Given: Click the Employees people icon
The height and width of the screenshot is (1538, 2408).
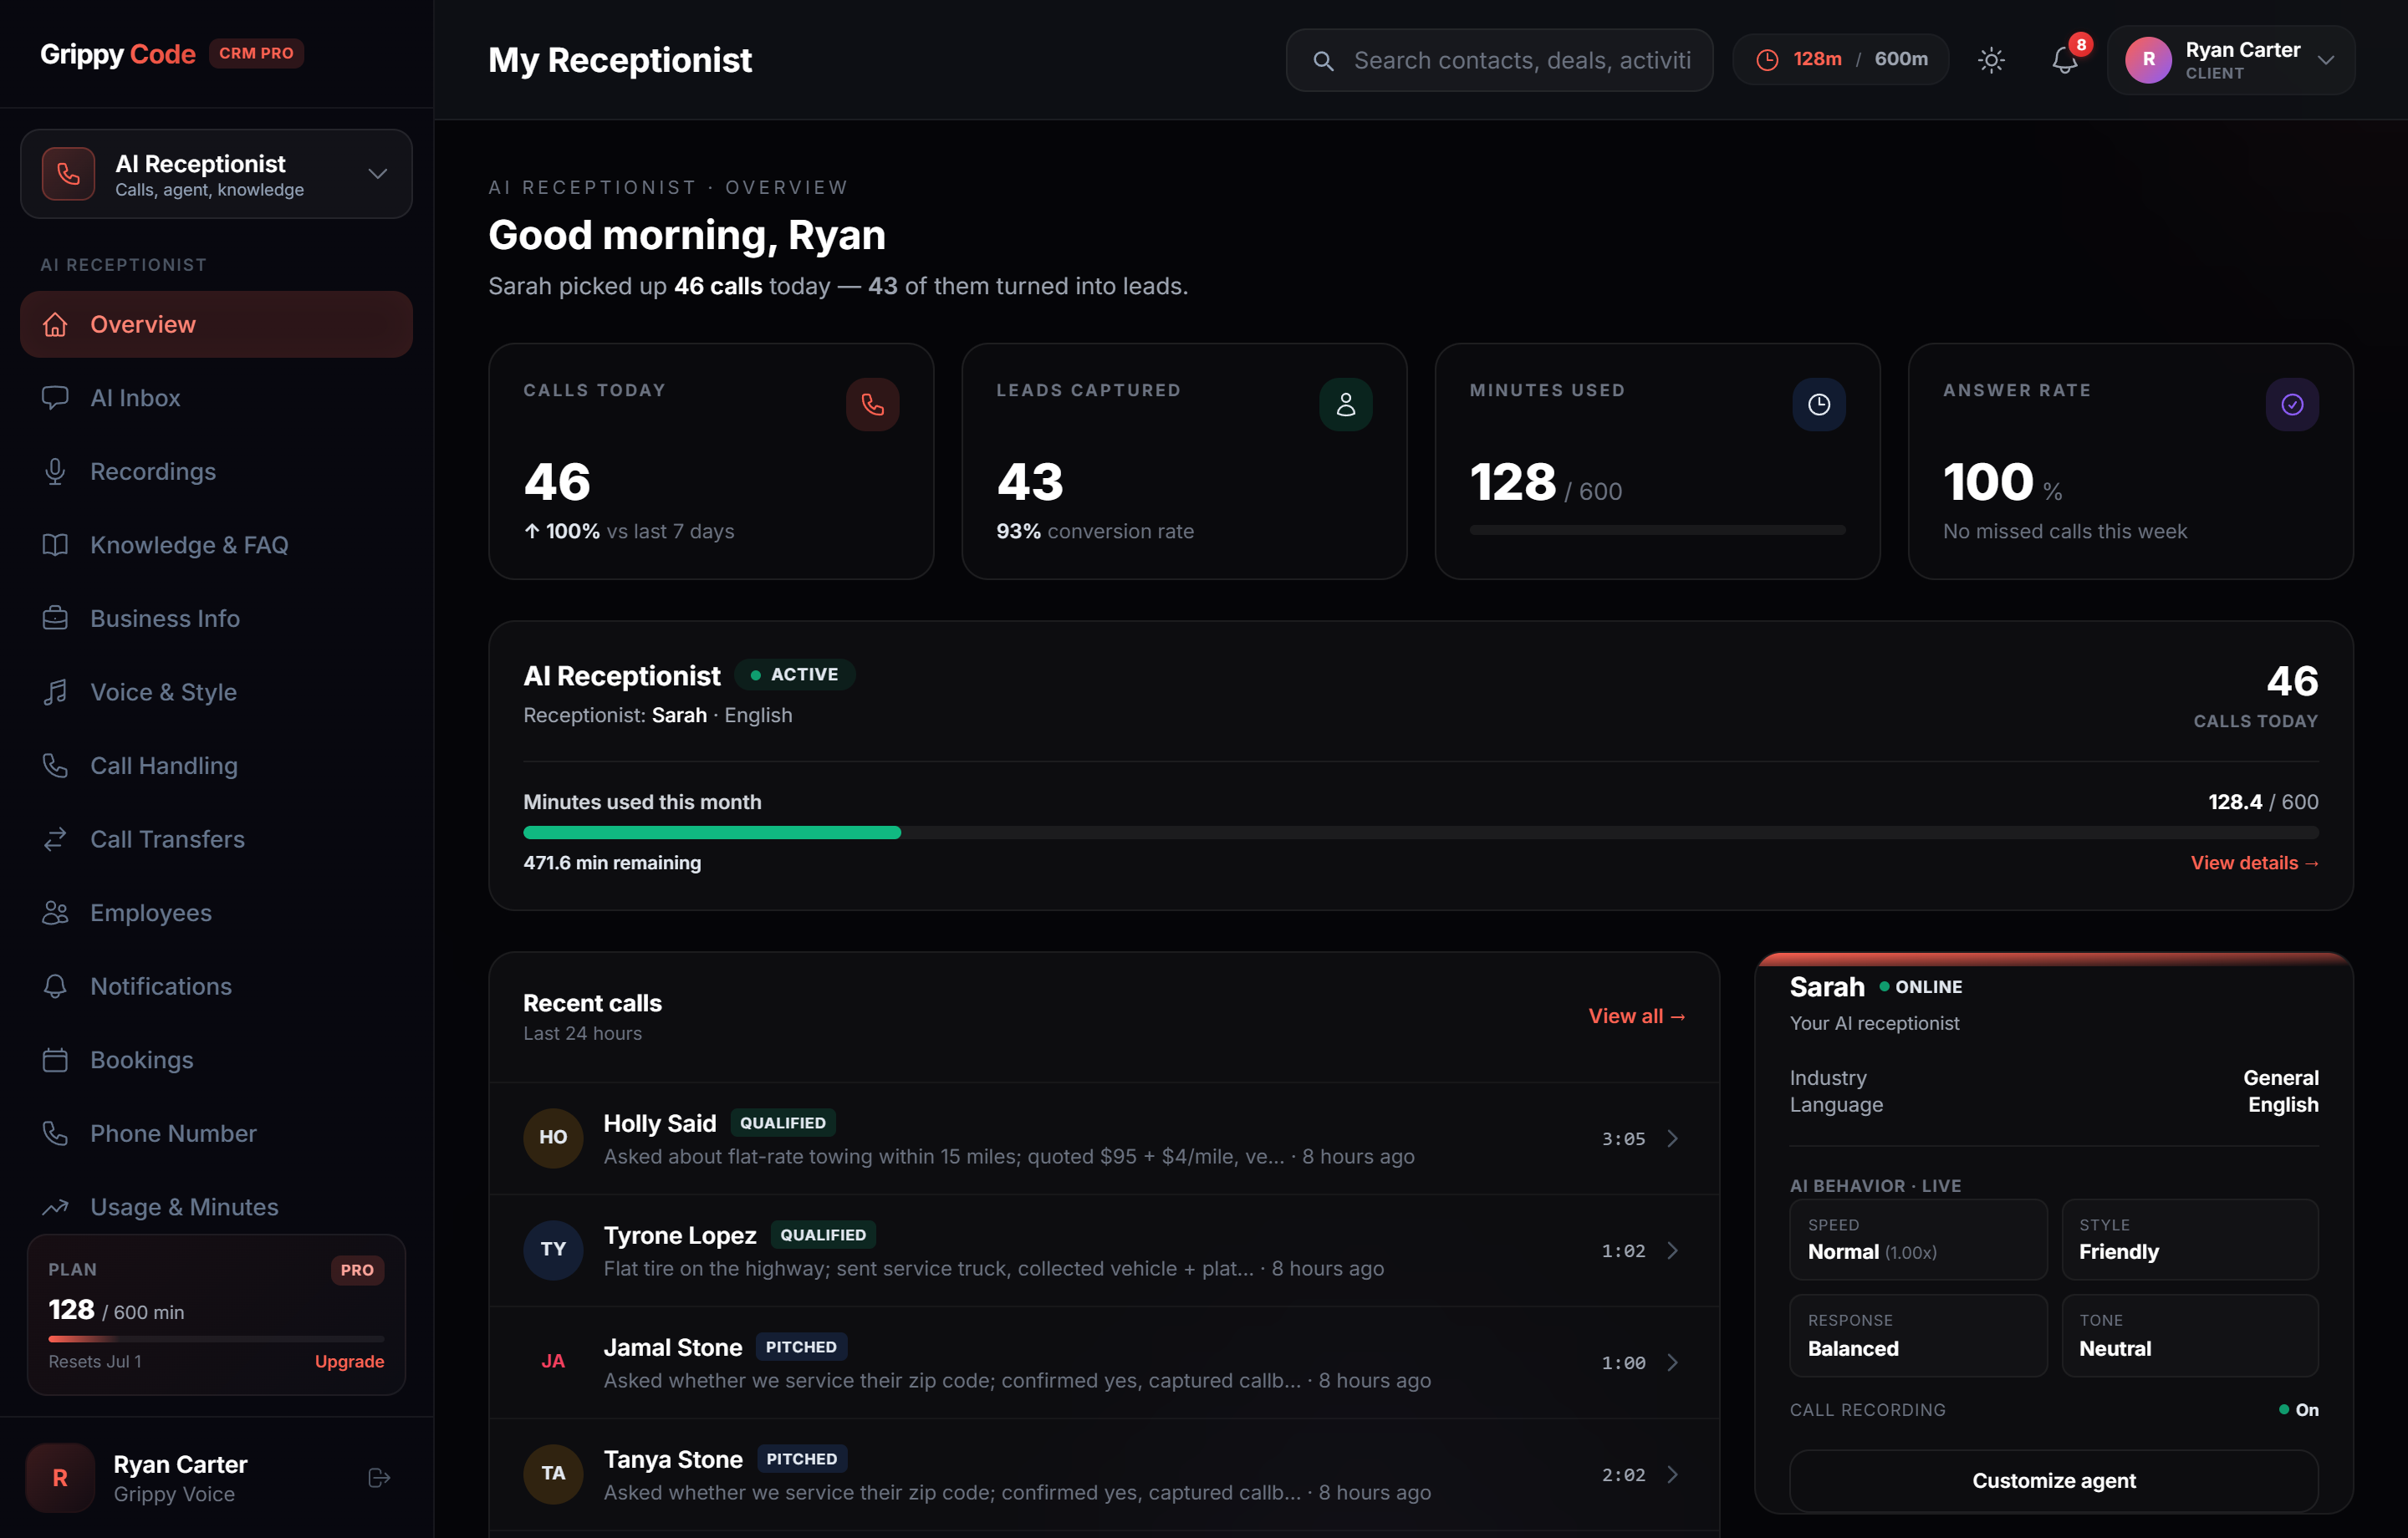Looking at the screenshot, I should tap(55, 912).
